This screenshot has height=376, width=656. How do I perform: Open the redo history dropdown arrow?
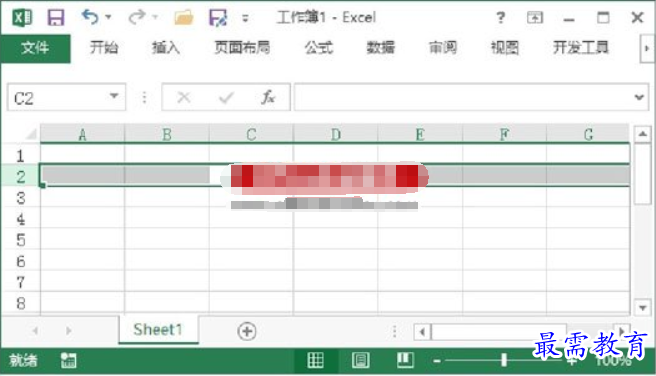pyautogui.click(x=155, y=17)
